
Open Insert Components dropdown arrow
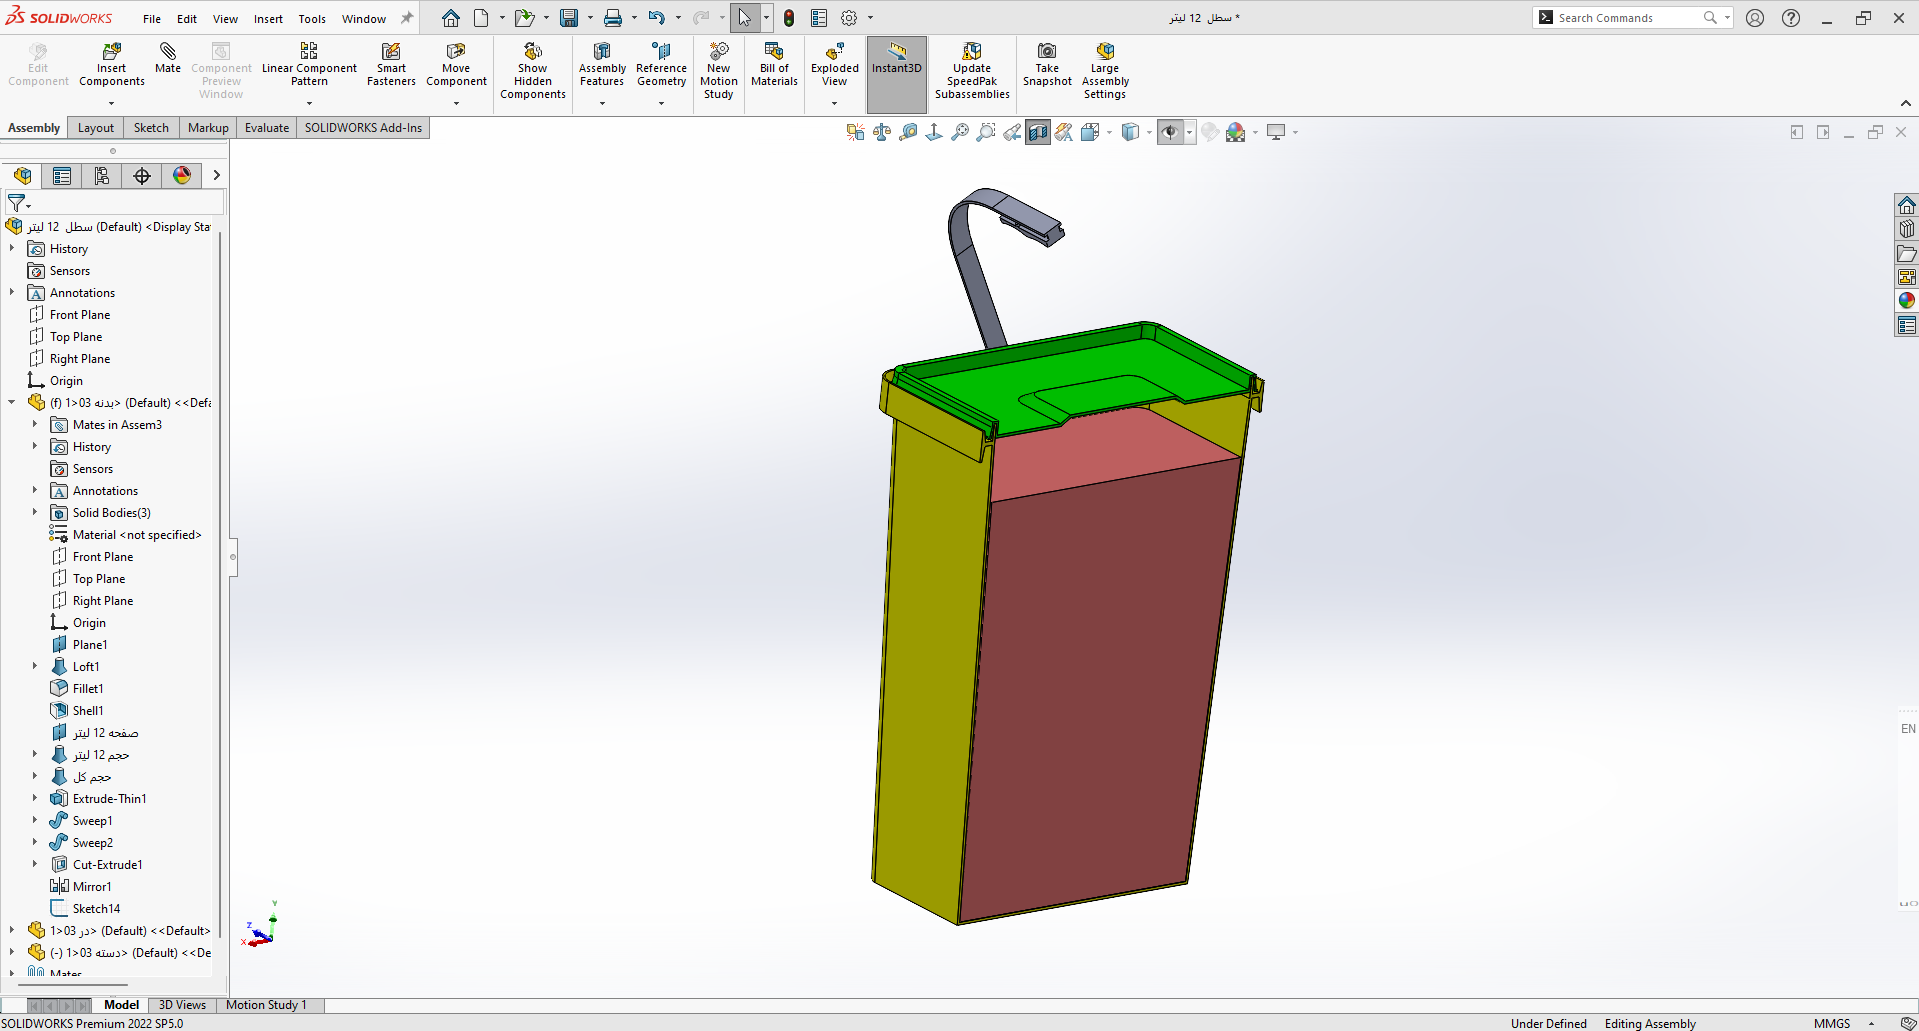pos(112,103)
